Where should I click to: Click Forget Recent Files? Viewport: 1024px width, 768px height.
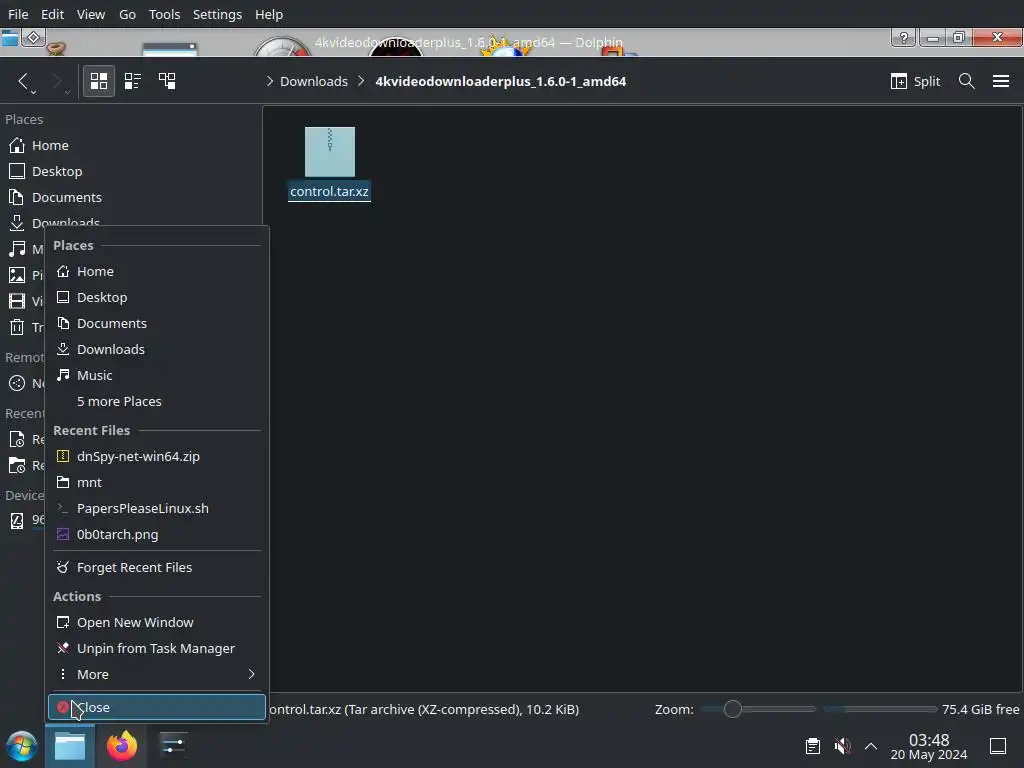click(x=157, y=568)
